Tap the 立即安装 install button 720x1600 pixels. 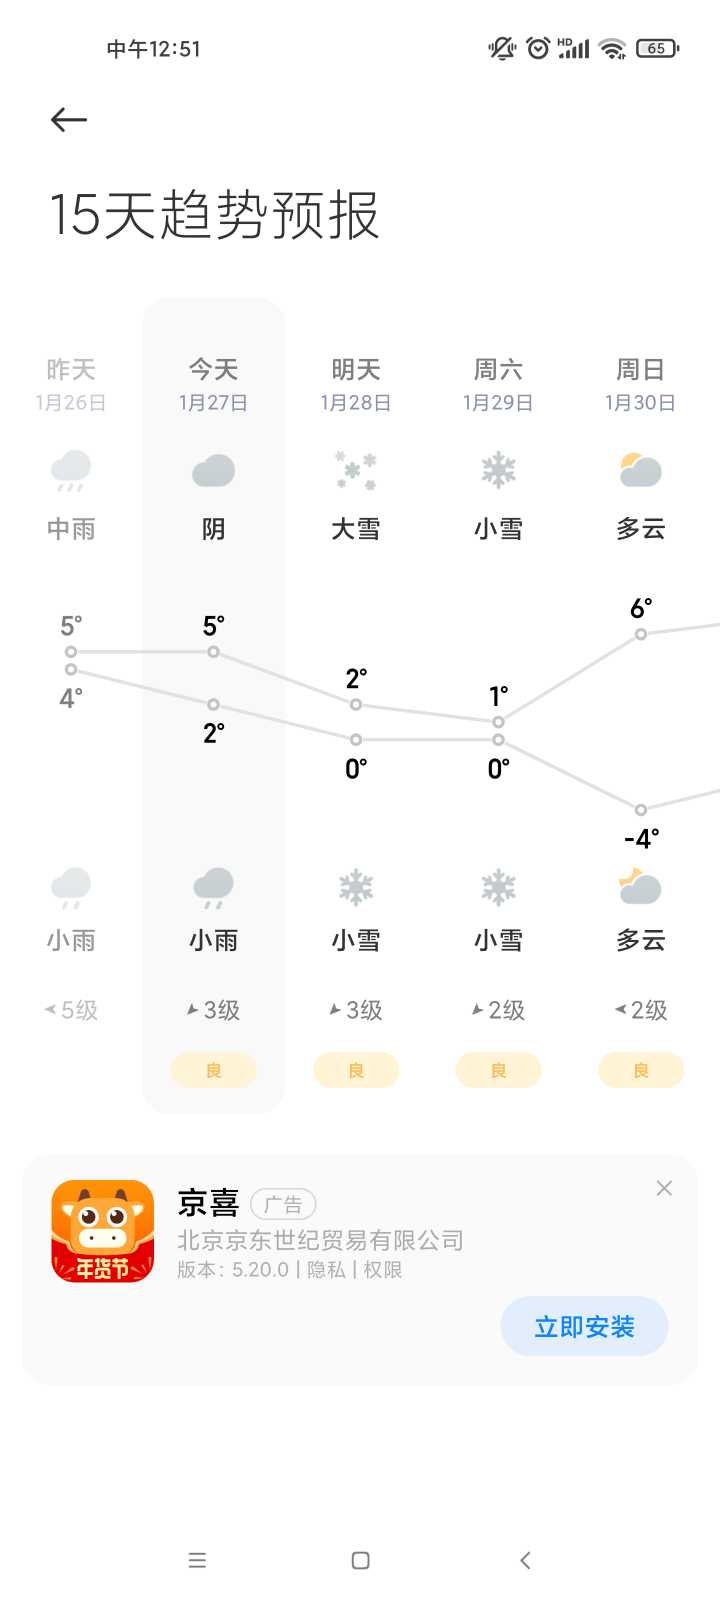pos(584,1327)
